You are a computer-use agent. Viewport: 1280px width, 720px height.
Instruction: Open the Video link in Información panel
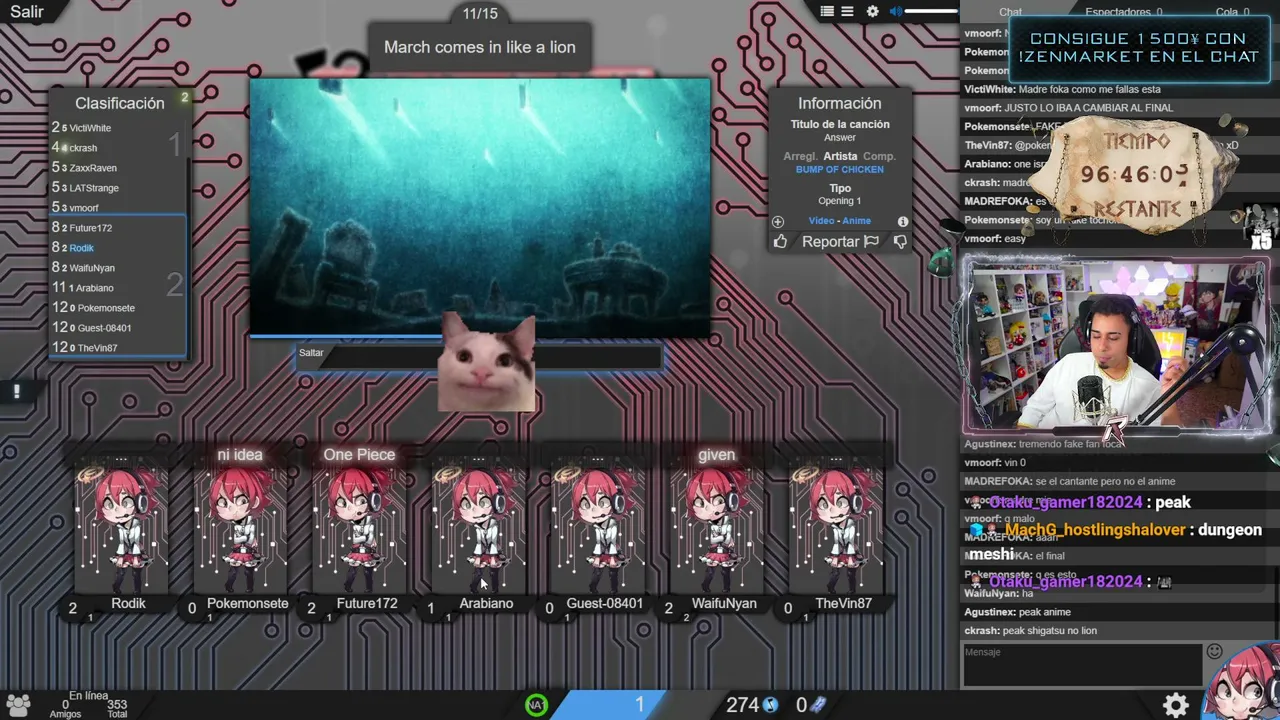pyautogui.click(x=821, y=221)
